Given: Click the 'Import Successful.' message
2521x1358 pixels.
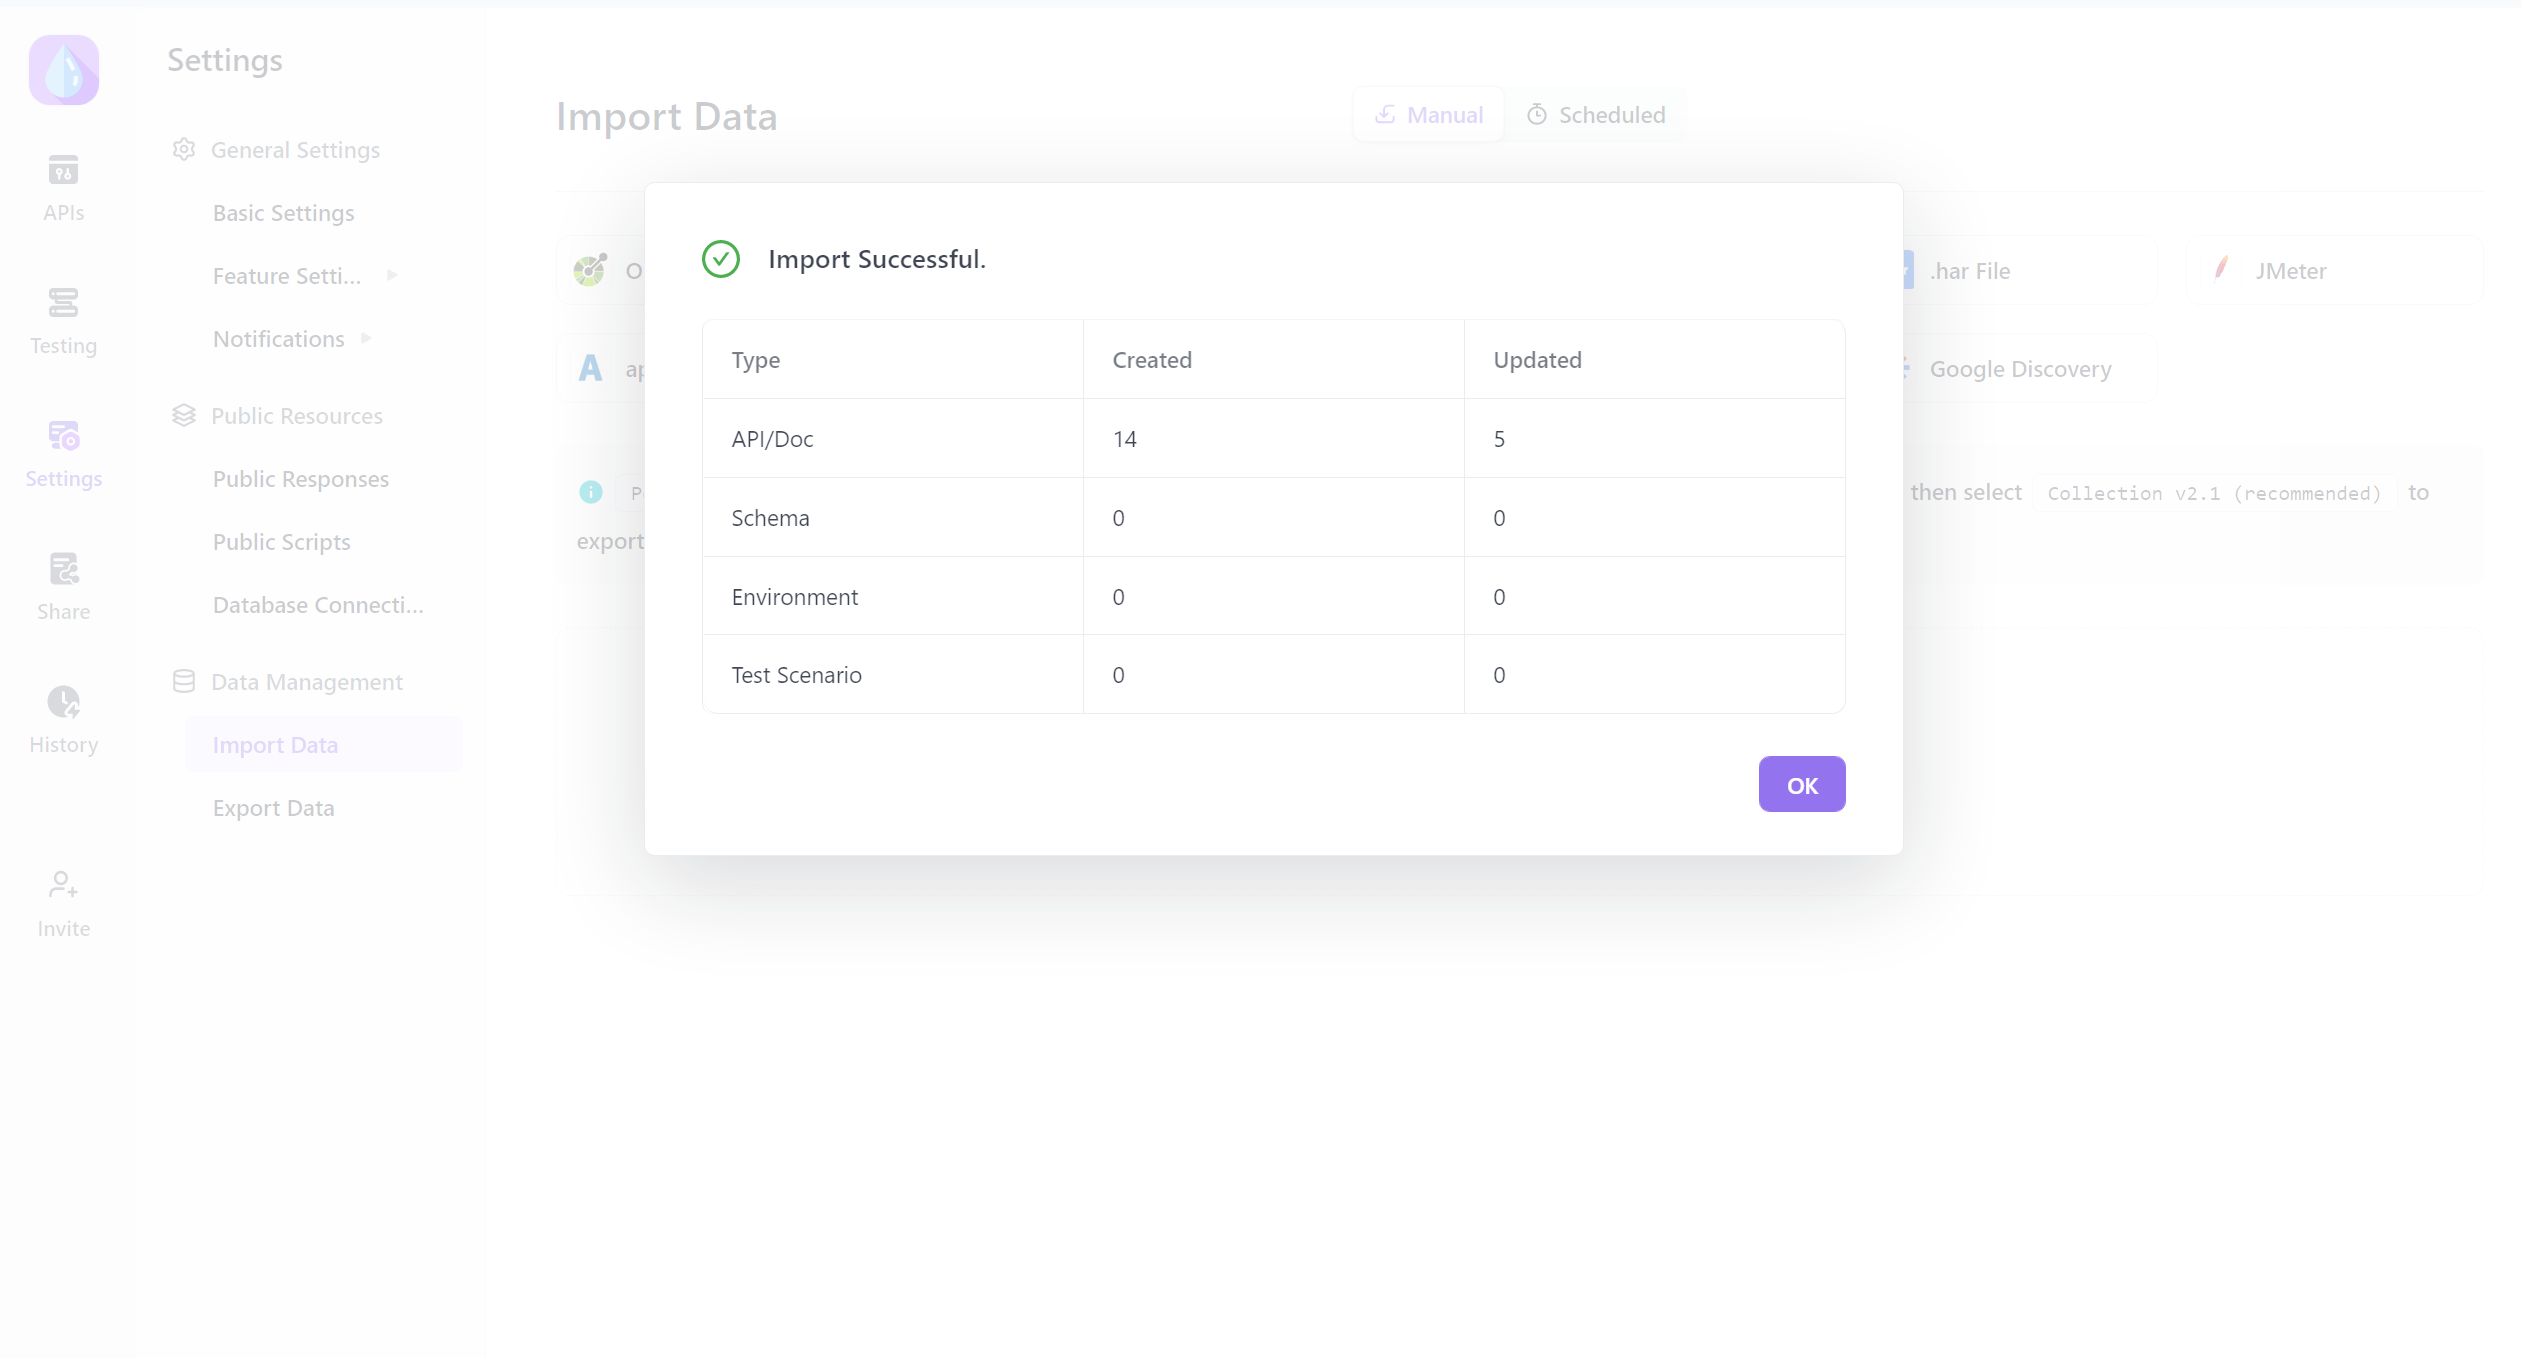Looking at the screenshot, I should (x=877, y=259).
